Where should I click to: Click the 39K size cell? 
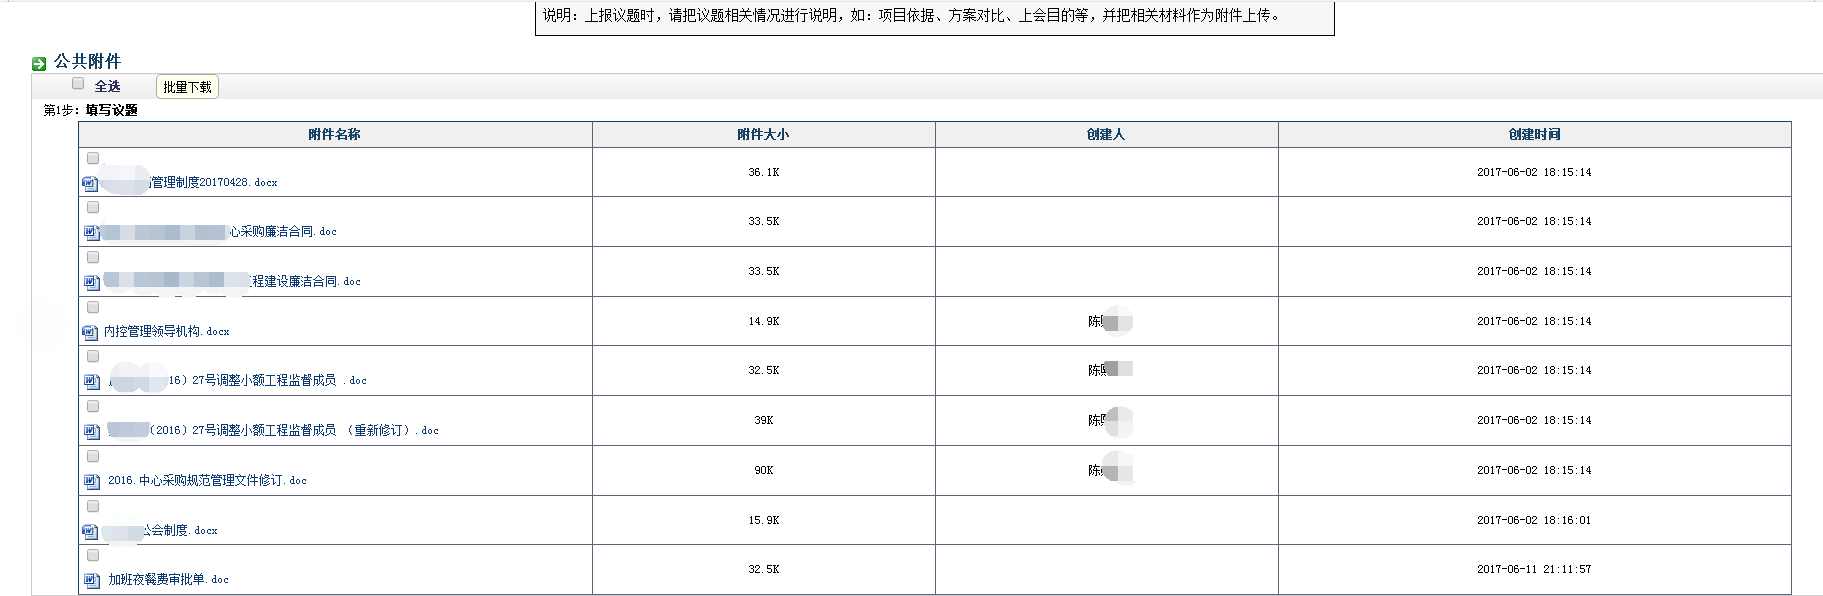click(763, 420)
